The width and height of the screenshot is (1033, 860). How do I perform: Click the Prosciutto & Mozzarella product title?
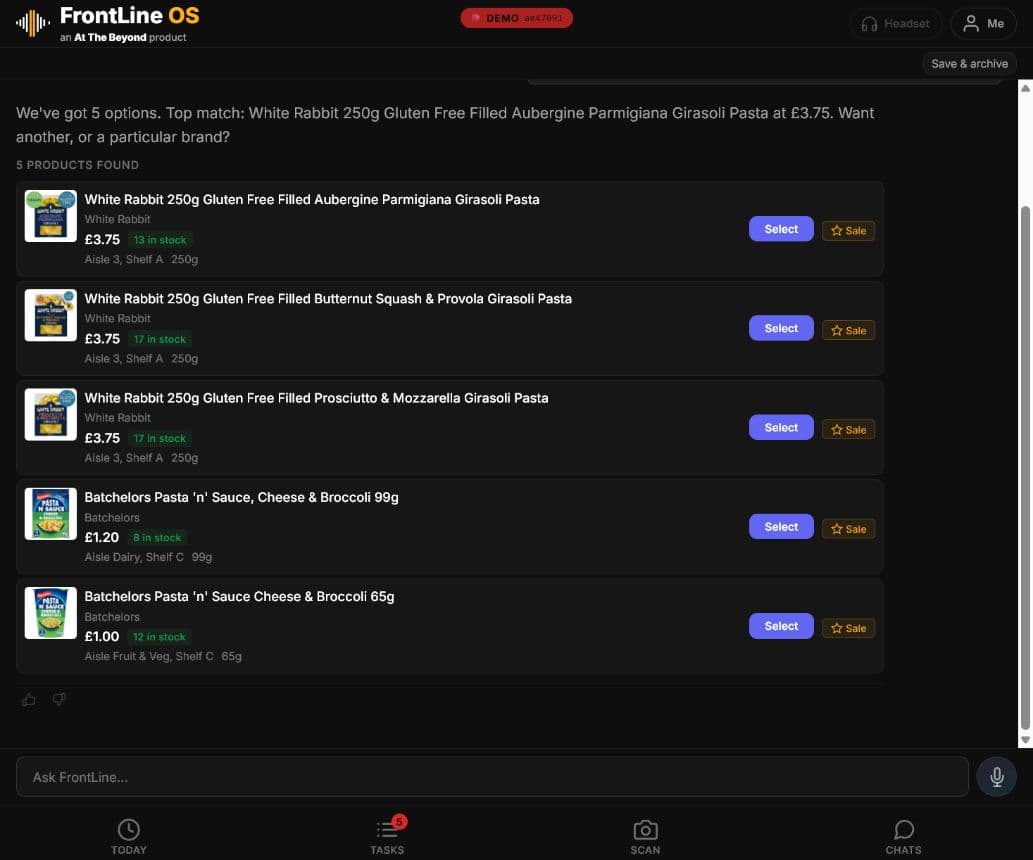pos(316,398)
